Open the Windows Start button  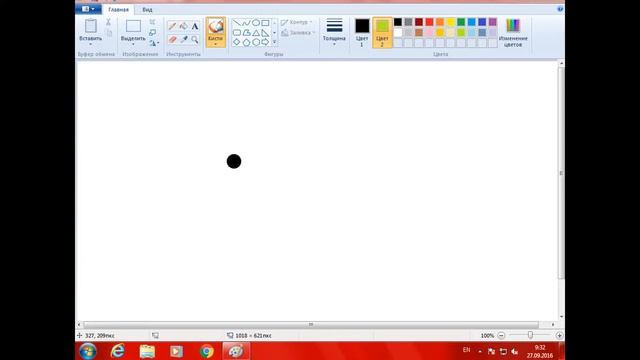[88, 351]
